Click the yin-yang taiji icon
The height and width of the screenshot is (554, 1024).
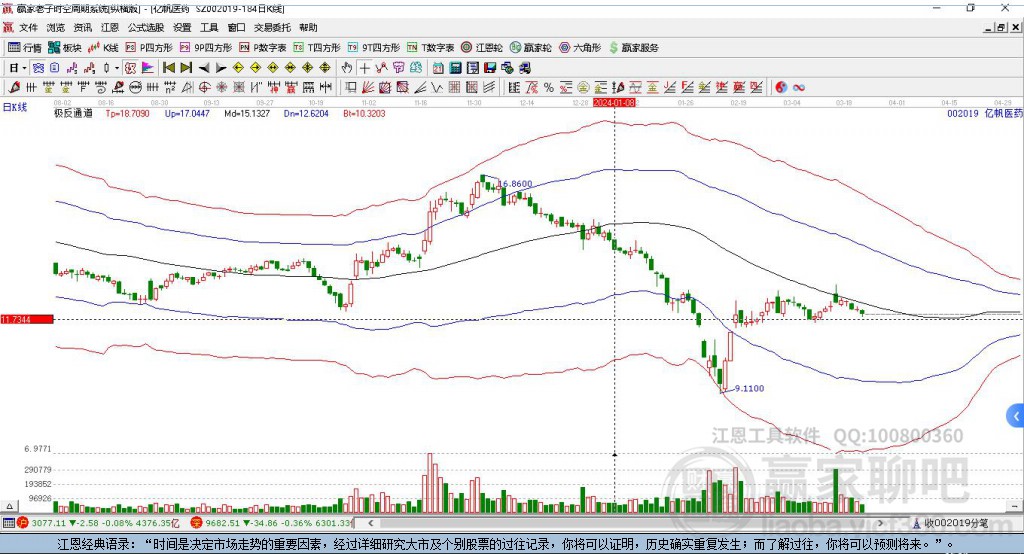click(x=781, y=87)
